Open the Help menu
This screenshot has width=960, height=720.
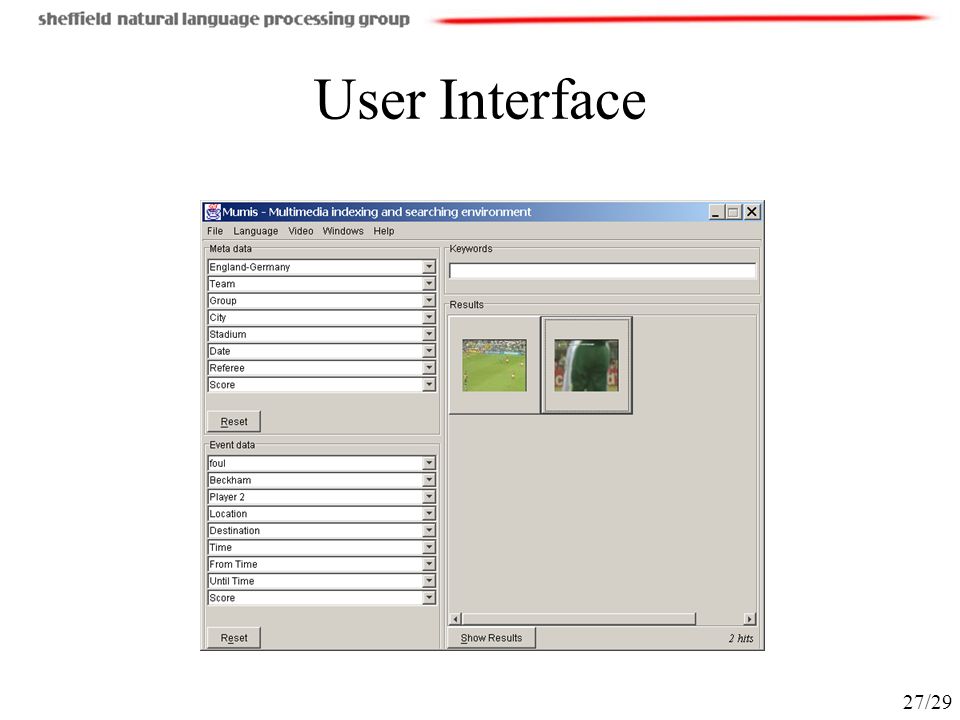[384, 231]
